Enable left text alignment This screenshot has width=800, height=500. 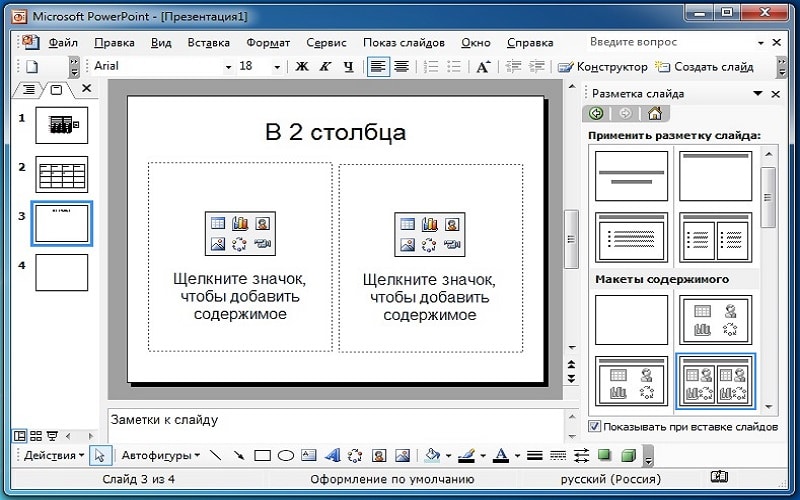(x=378, y=67)
